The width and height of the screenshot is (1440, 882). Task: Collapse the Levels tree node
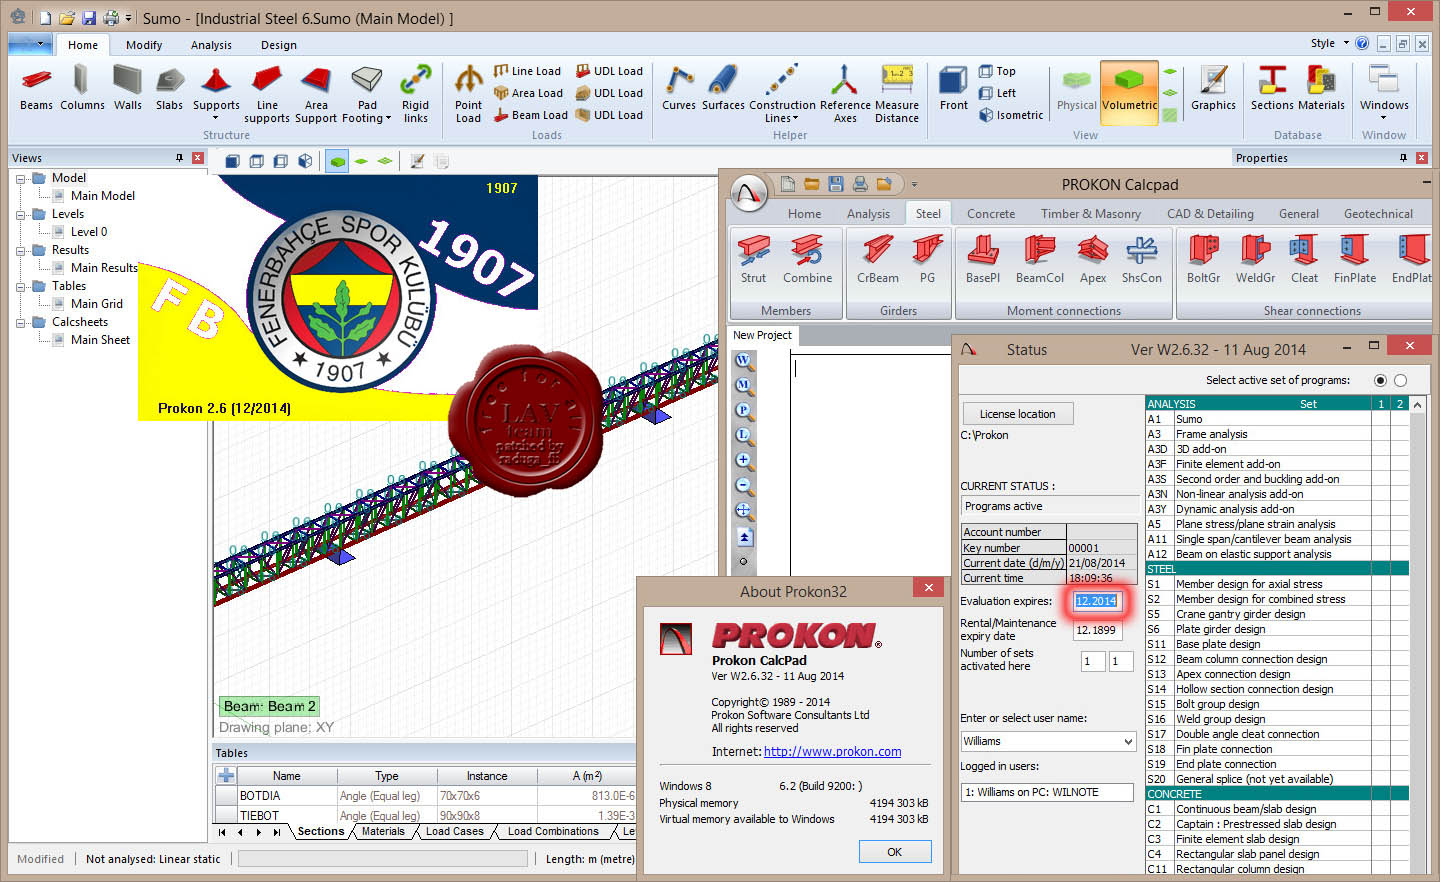point(21,215)
